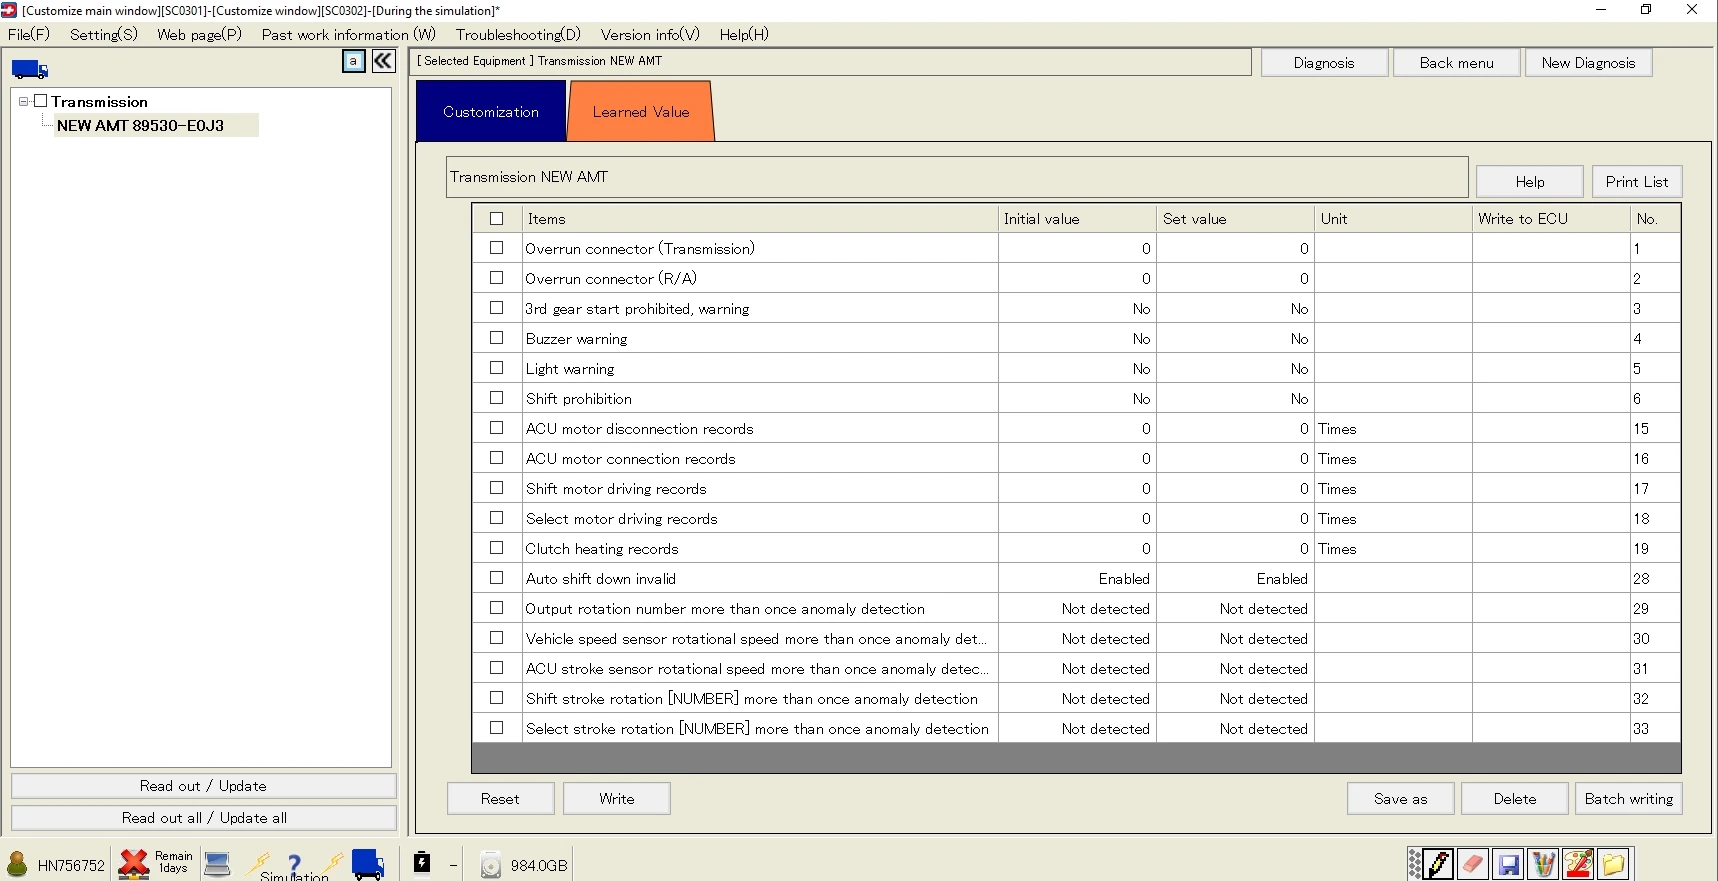
Task: Switch to the Learned Value tab
Action: click(641, 112)
